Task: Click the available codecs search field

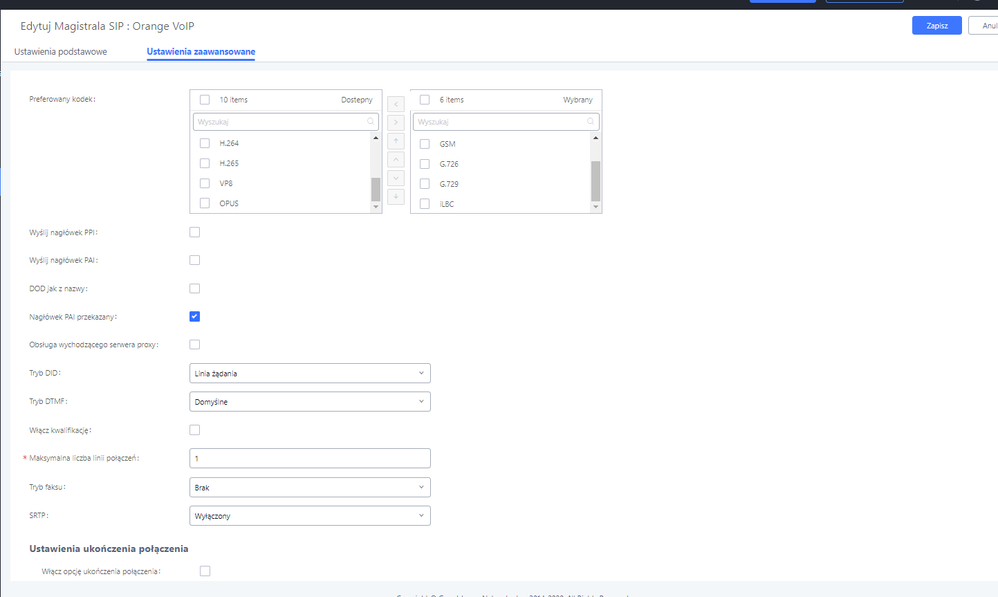Action: point(286,122)
